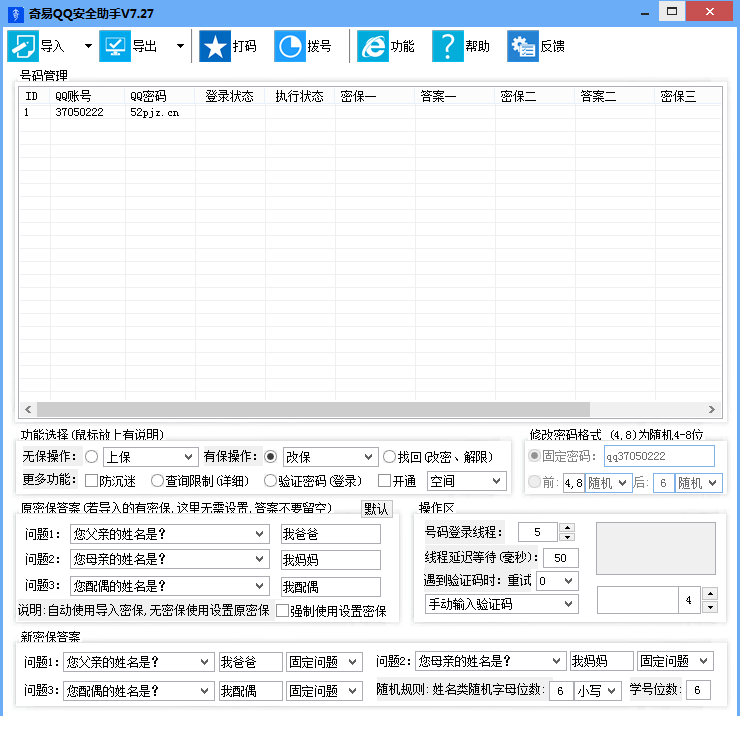Select the 有保操作 radio button
Image resolution: width=740 pixels, height=739 pixels.
[x=270, y=456]
